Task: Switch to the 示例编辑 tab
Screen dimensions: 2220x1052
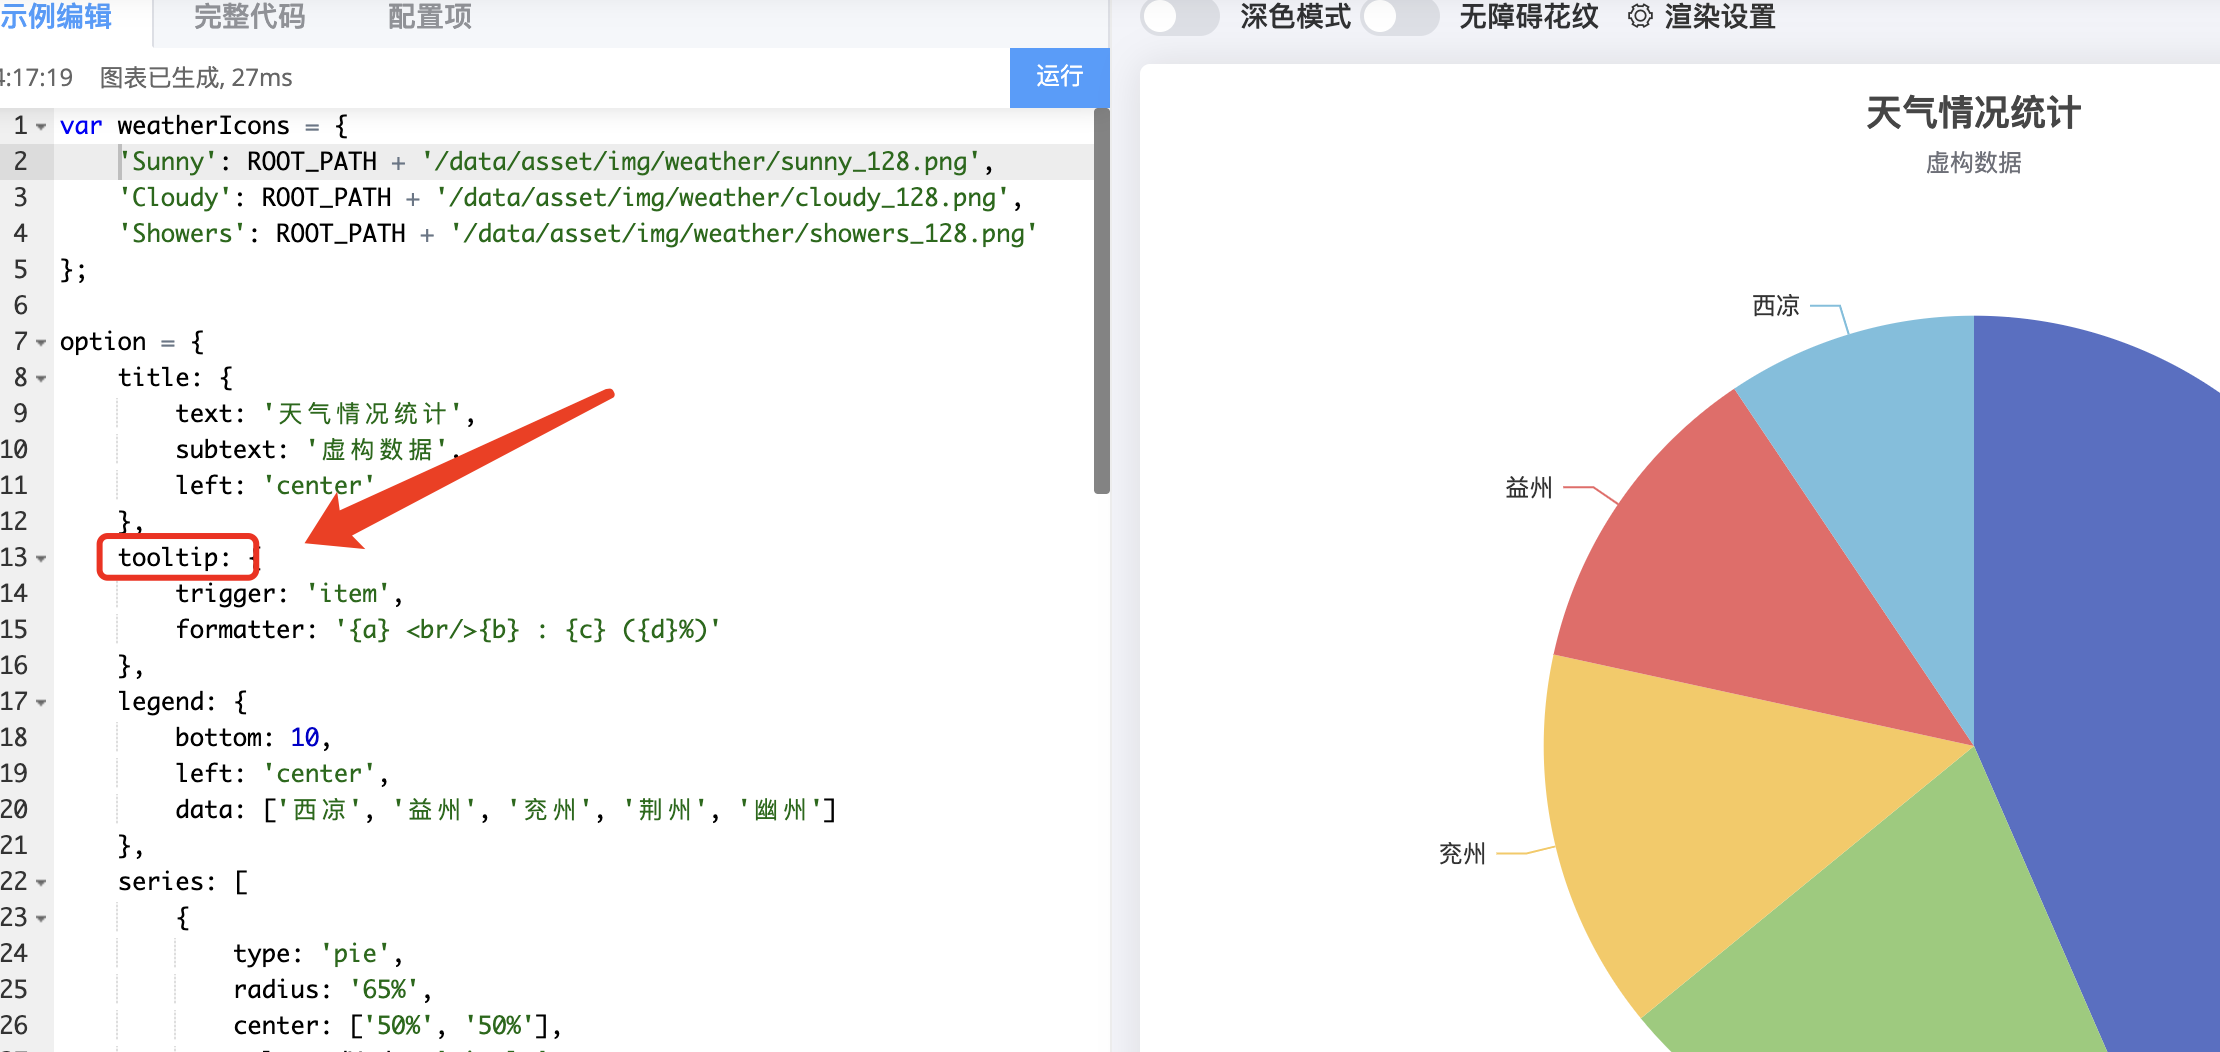Action: tap(56, 17)
